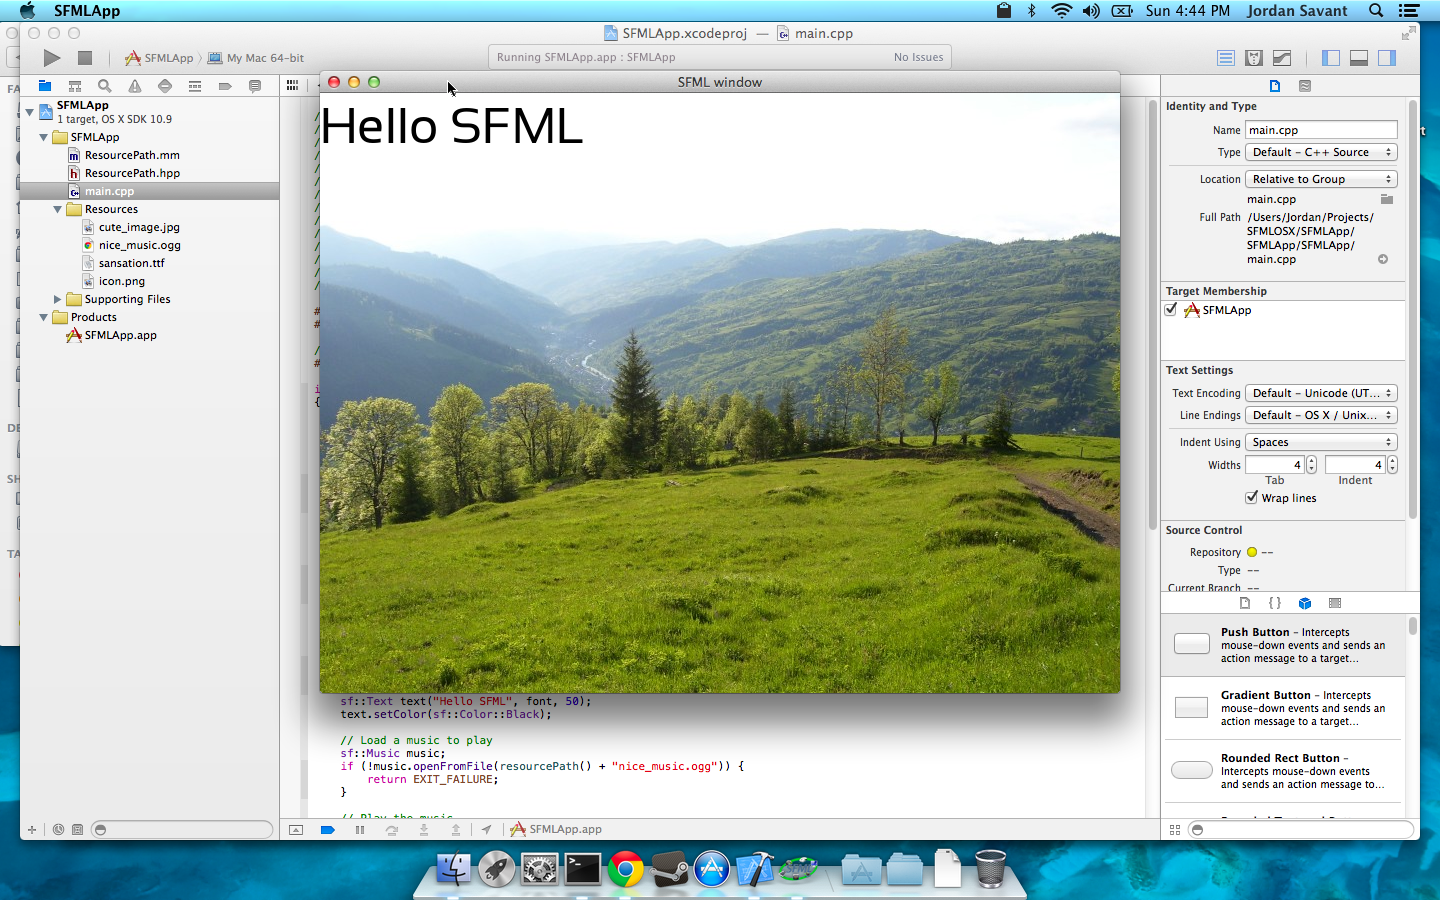Click Simulate location arrow icon in debug bar

coord(486,829)
